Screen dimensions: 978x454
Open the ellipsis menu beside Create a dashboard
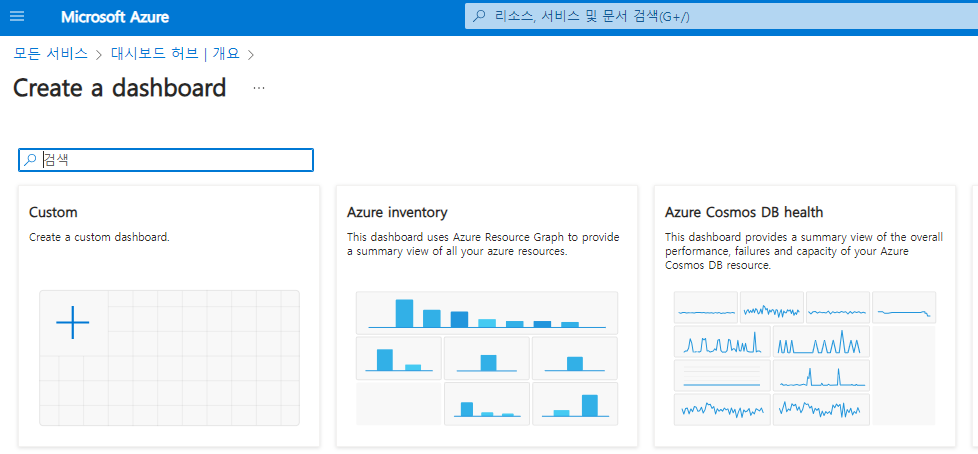pyautogui.click(x=259, y=88)
